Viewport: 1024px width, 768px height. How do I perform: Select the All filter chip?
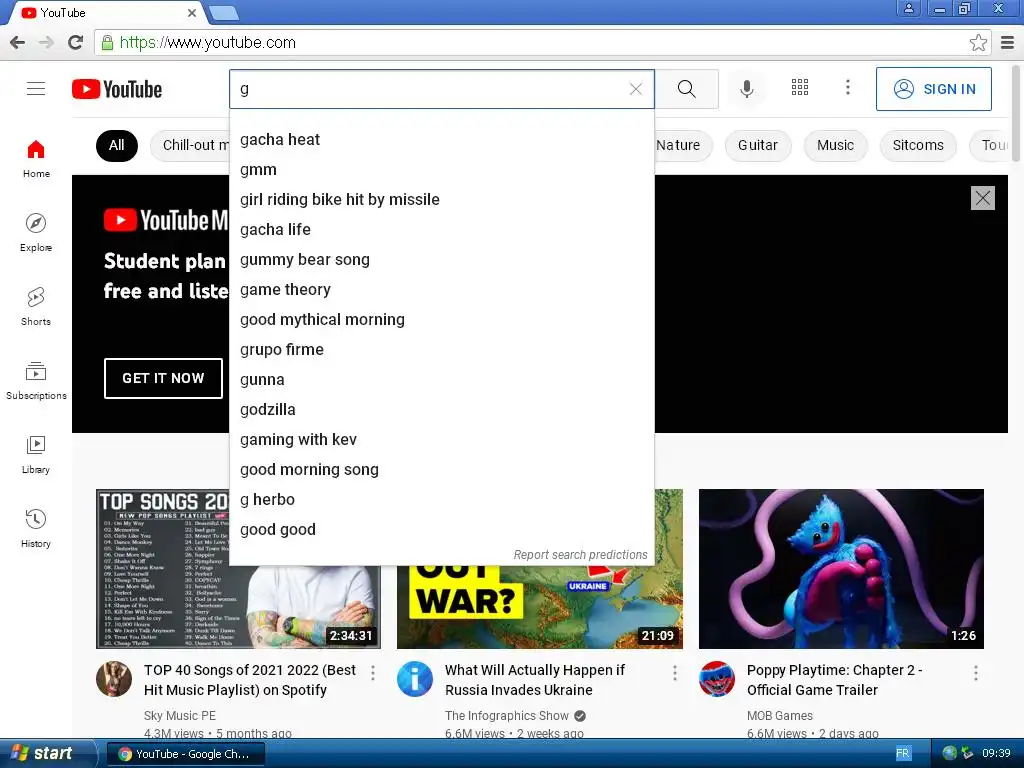pos(117,145)
